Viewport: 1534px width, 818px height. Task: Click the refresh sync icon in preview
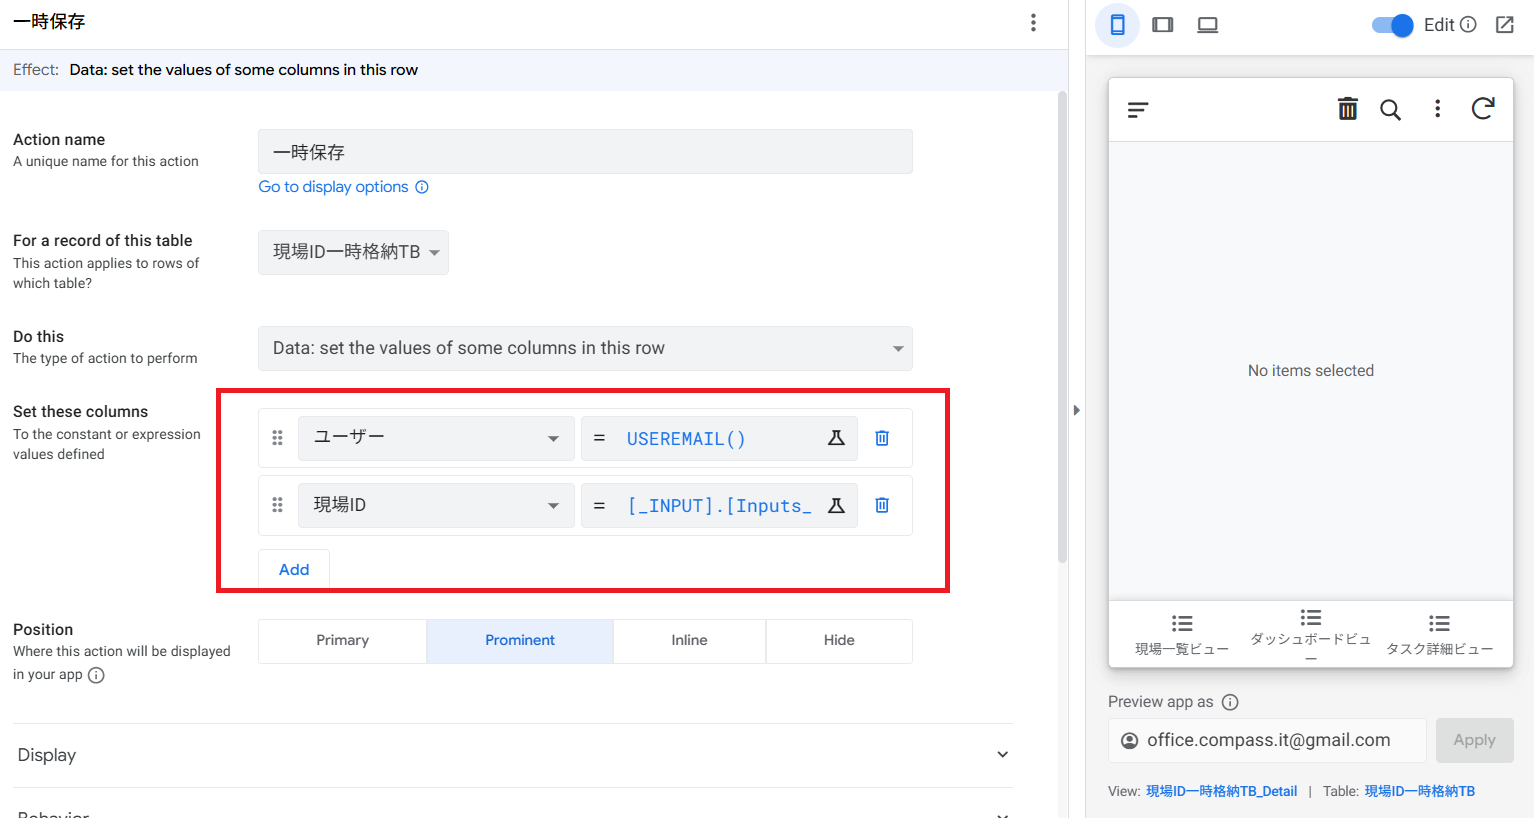click(1483, 109)
